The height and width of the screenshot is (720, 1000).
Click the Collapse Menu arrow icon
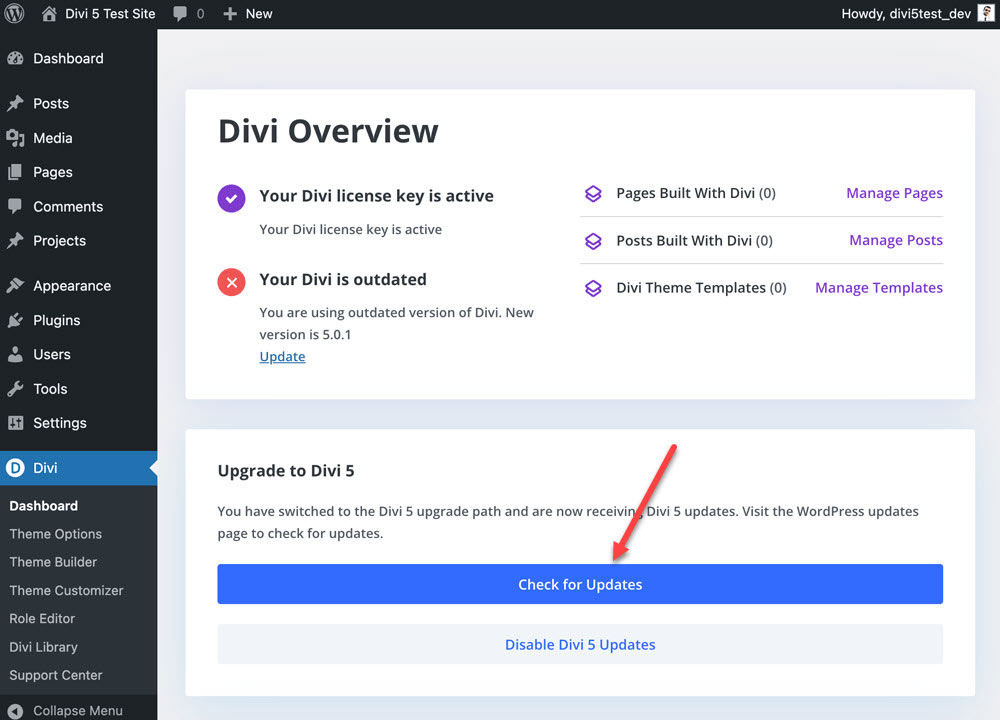coord(15,711)
